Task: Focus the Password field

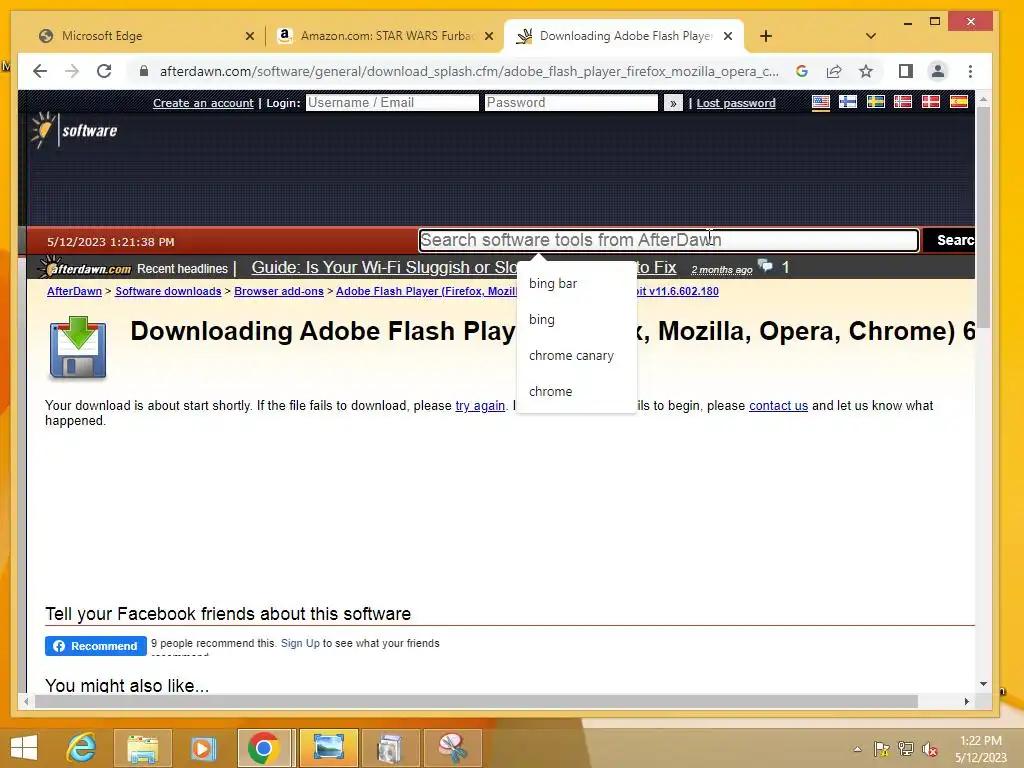Action: click(571, 103)
